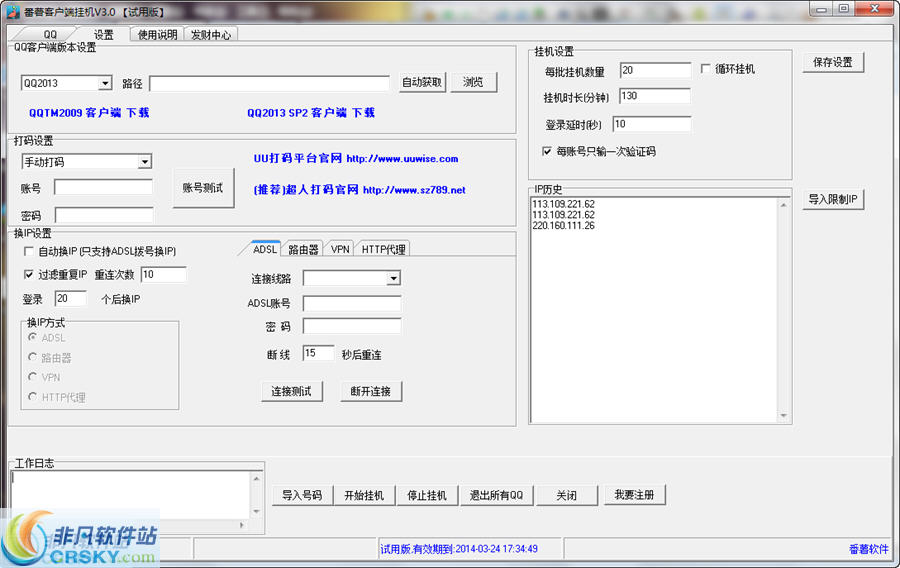This screenshot has height=568, width=900.
Task: Click the 打码 账号 input field
Action: [103, 187]
